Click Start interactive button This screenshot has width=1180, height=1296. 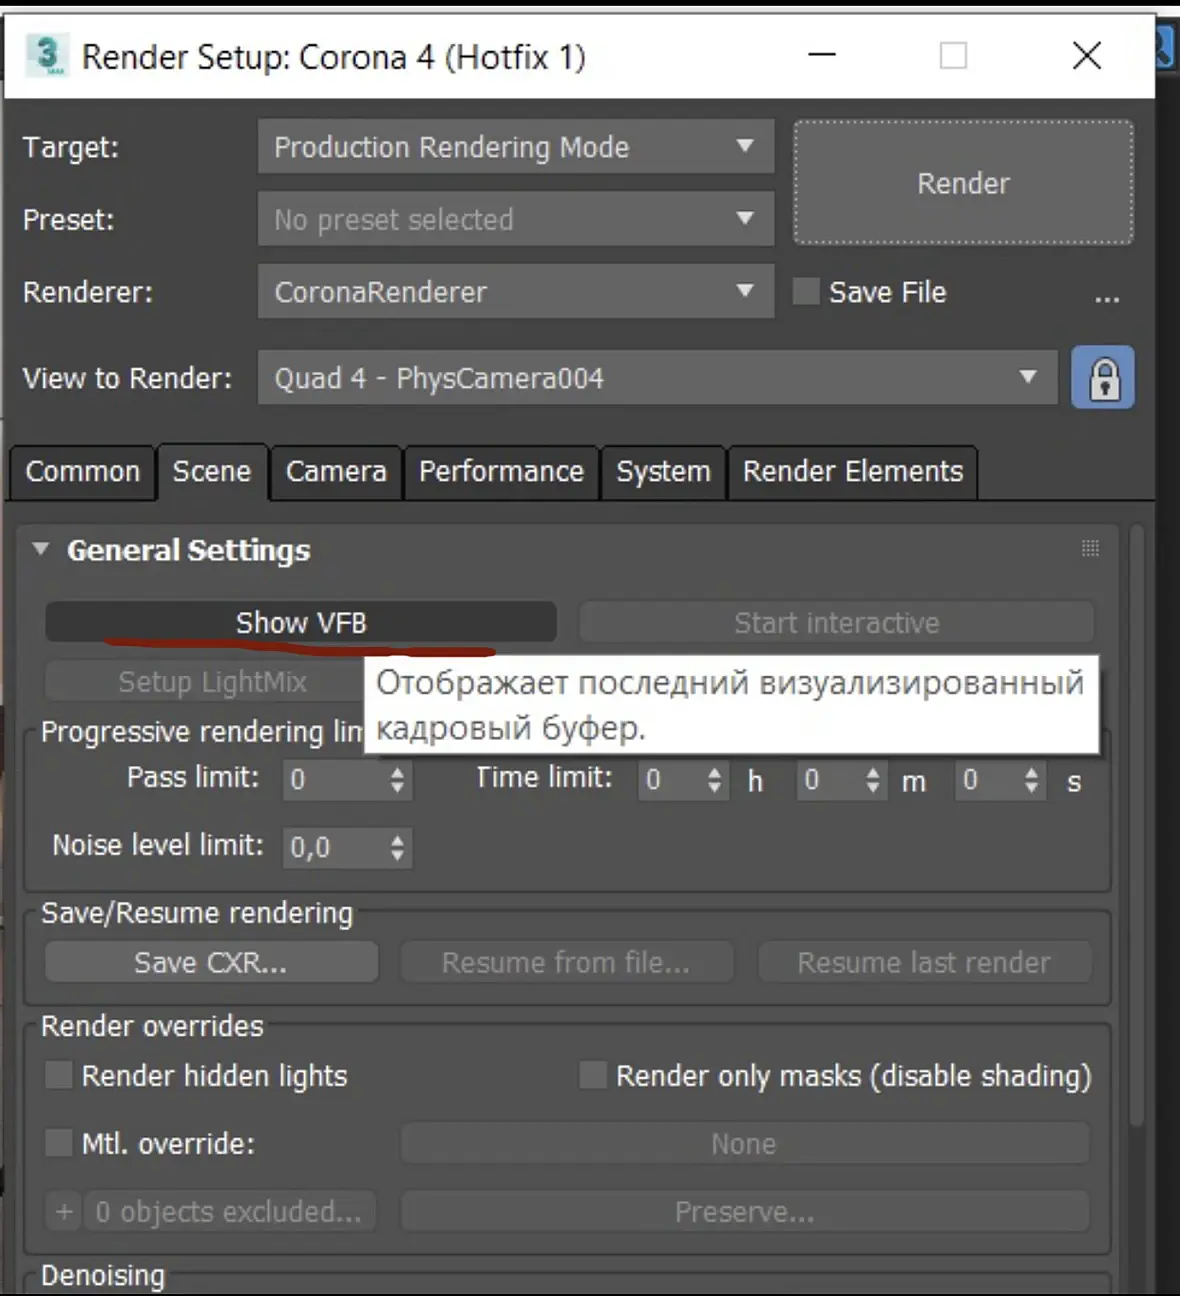(x=837, y=622)
